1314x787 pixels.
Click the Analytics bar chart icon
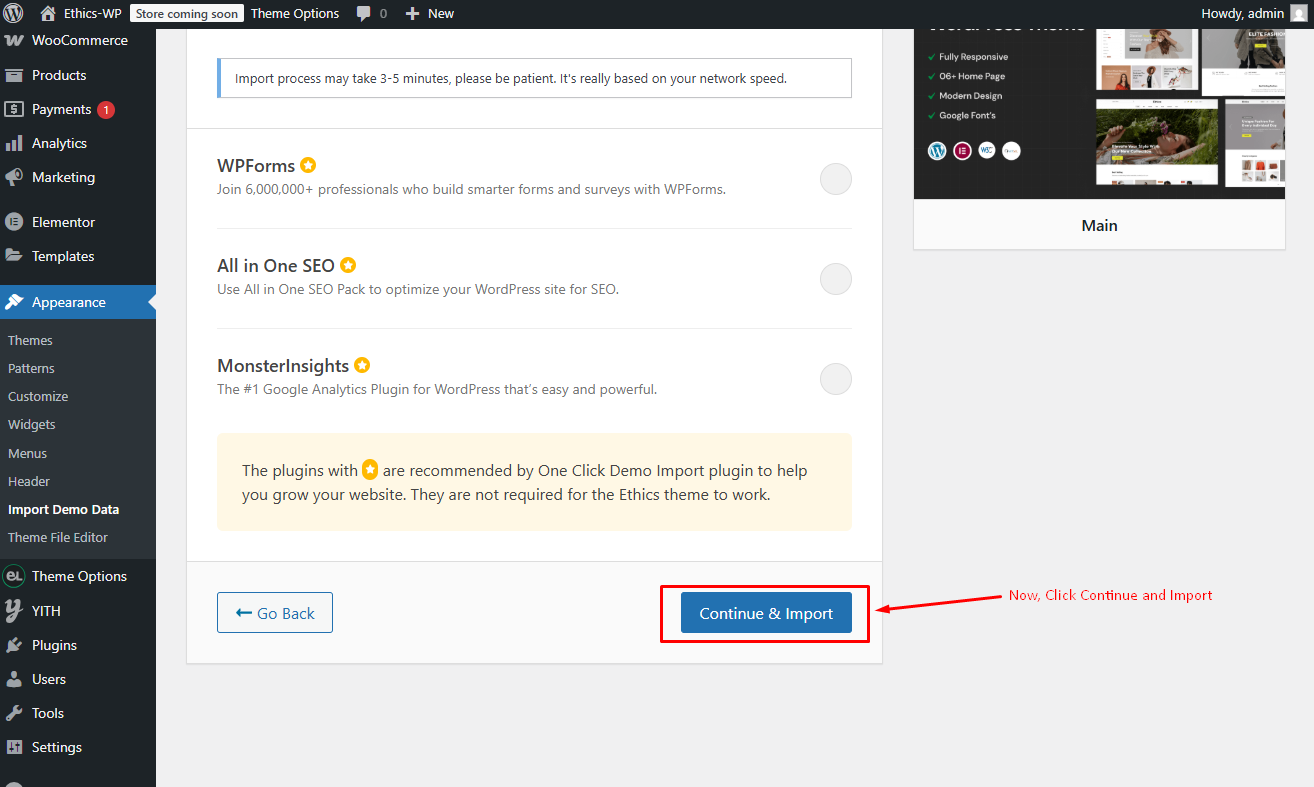point(14,143)
